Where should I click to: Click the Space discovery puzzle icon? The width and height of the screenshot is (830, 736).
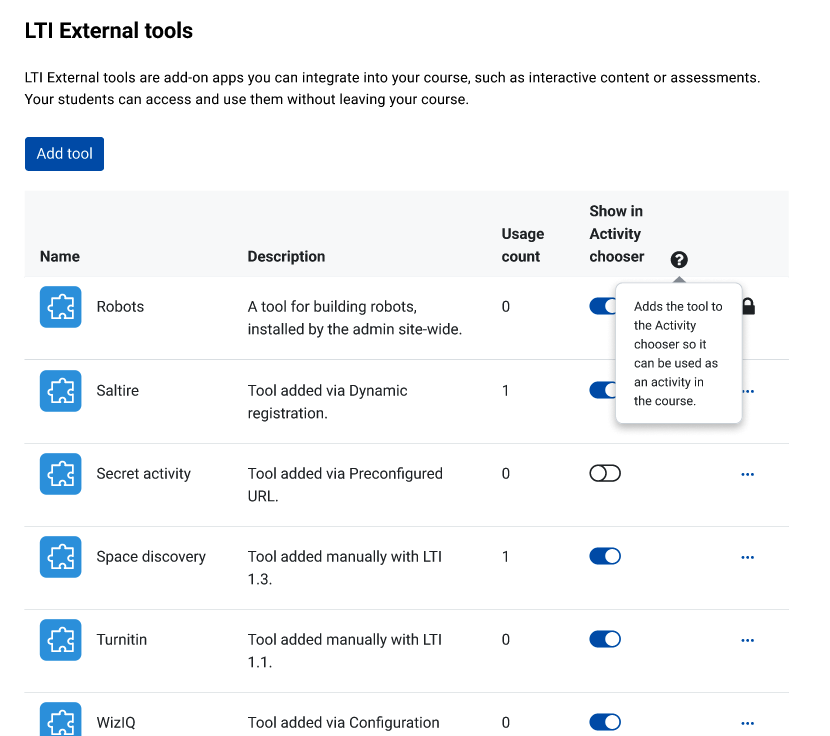(x=60, y=557)
